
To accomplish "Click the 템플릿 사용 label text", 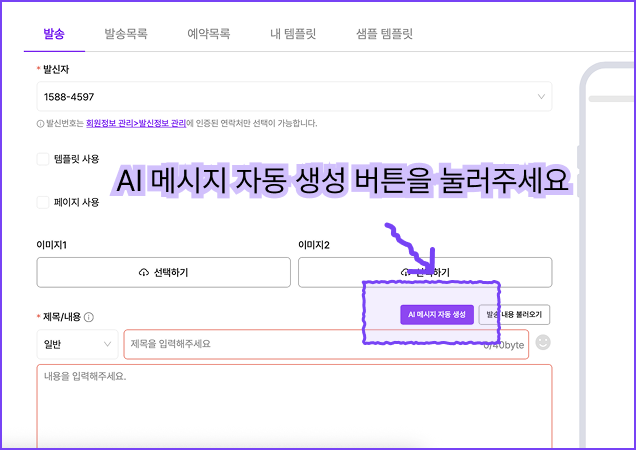I will tap(77, 159).
